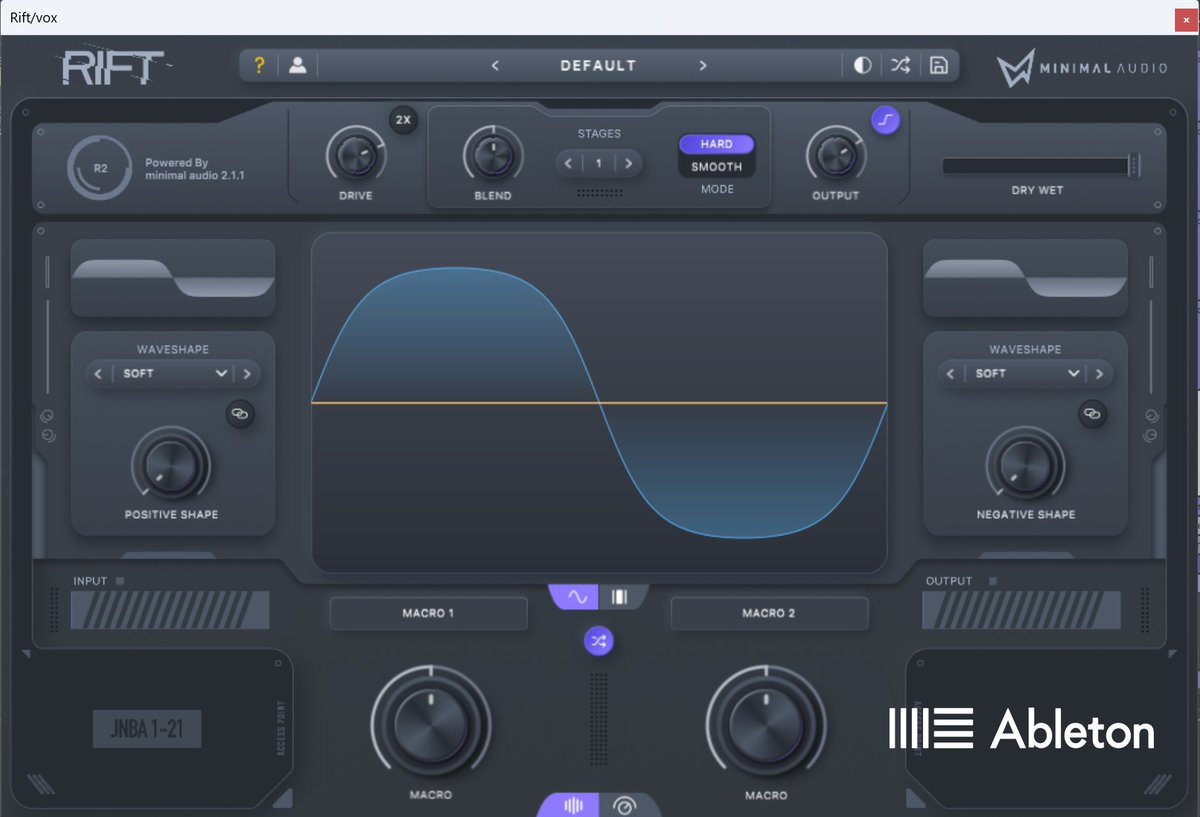Click the Minimal Audio logo

[x=1081, y=68]
